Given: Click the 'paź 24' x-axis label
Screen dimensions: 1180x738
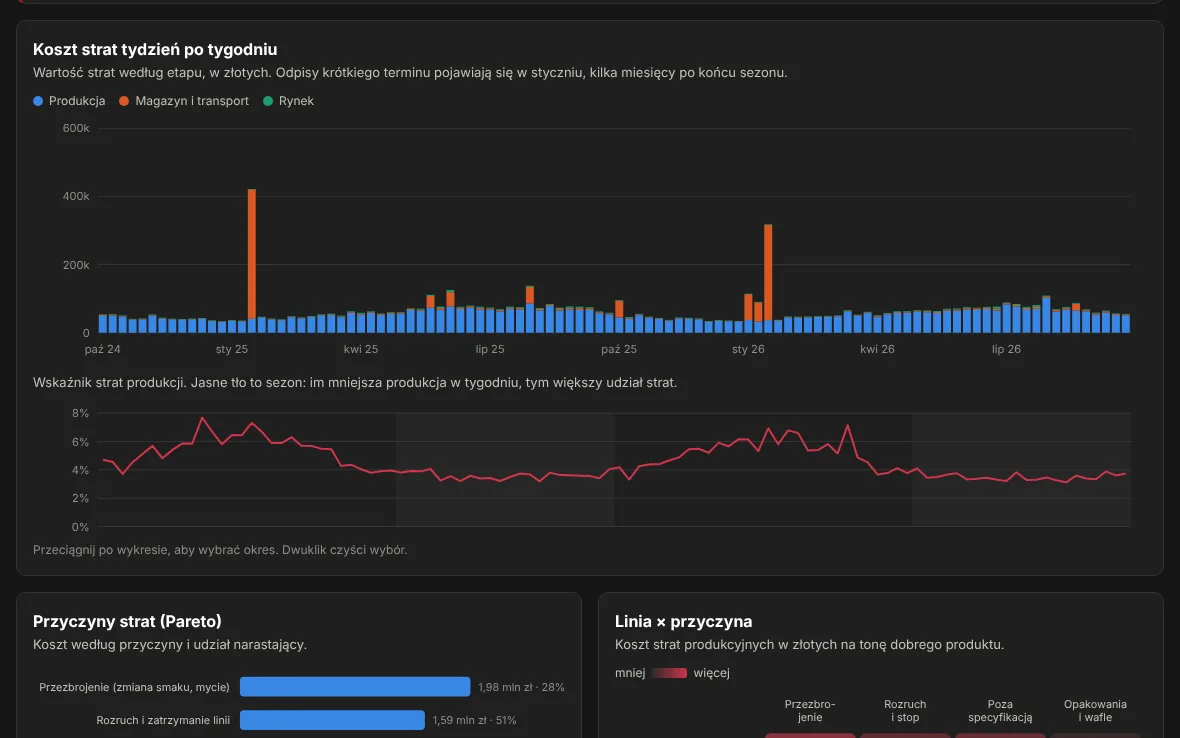Looking at the screenshot, I should coord(102,349).
